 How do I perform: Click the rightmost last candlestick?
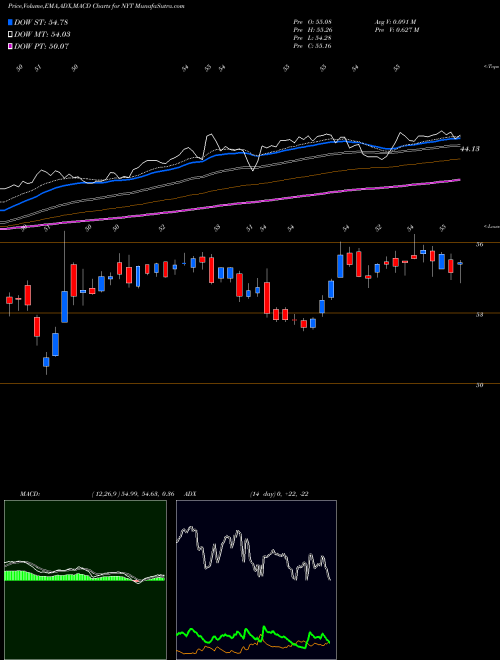[460, 264]
